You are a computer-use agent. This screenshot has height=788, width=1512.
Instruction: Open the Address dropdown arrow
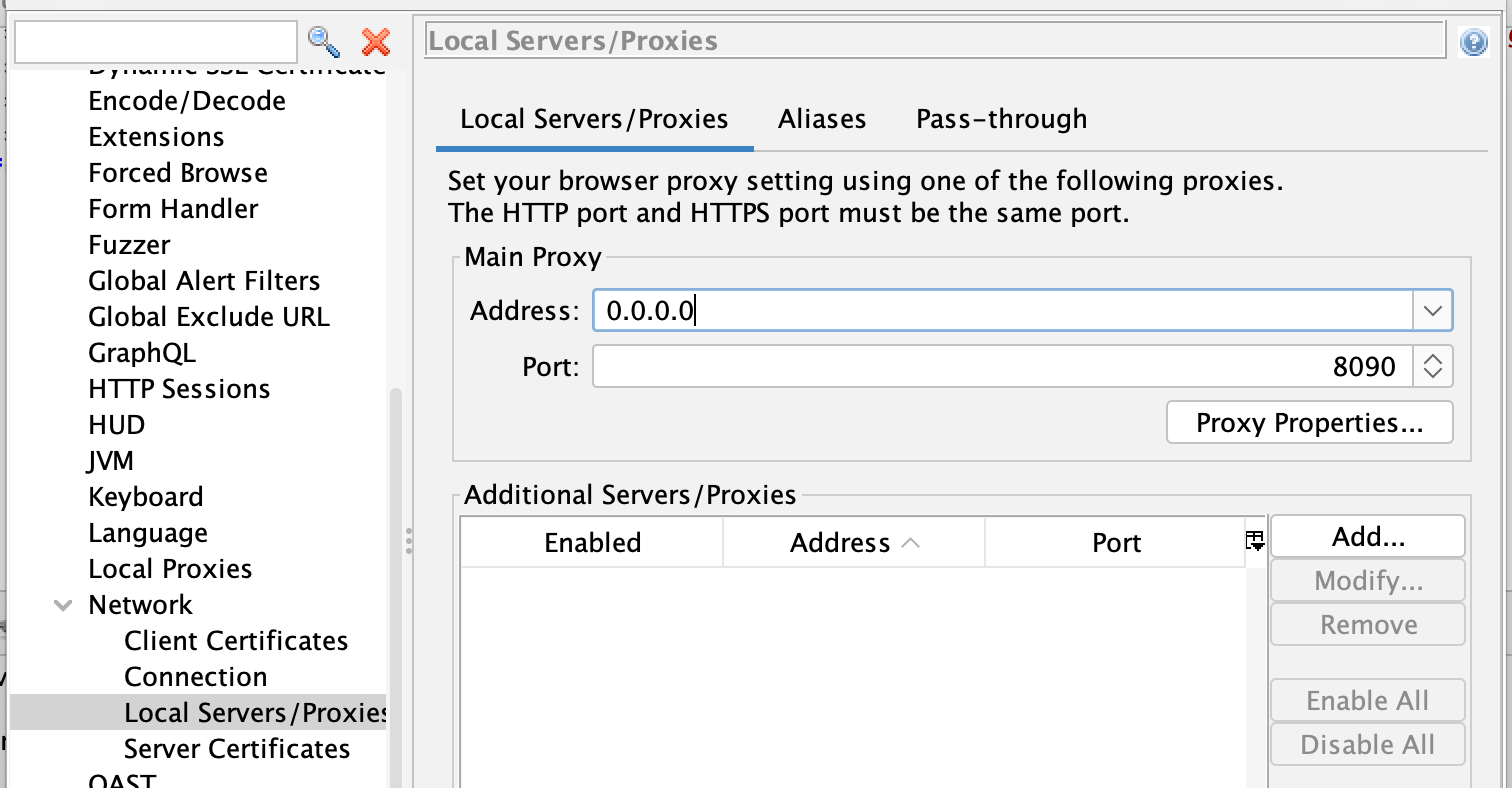coord(1432,311)
